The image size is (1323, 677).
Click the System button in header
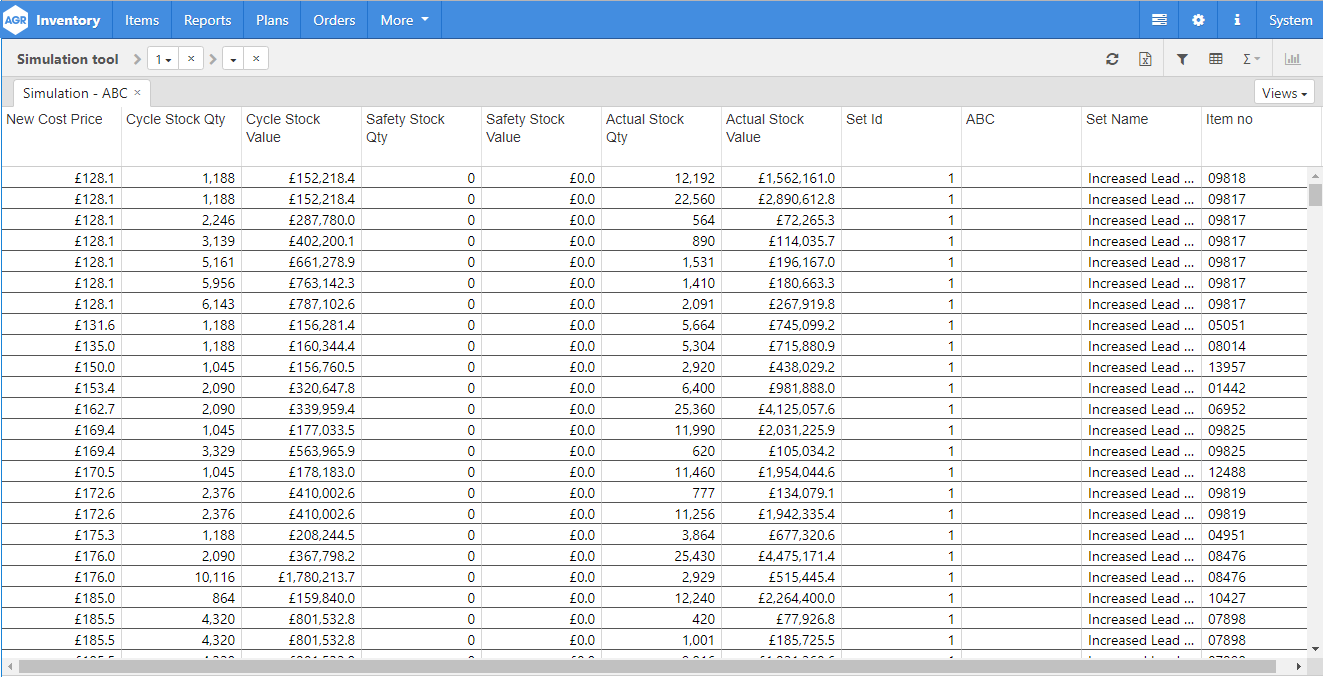click(x=1290, y=20)
